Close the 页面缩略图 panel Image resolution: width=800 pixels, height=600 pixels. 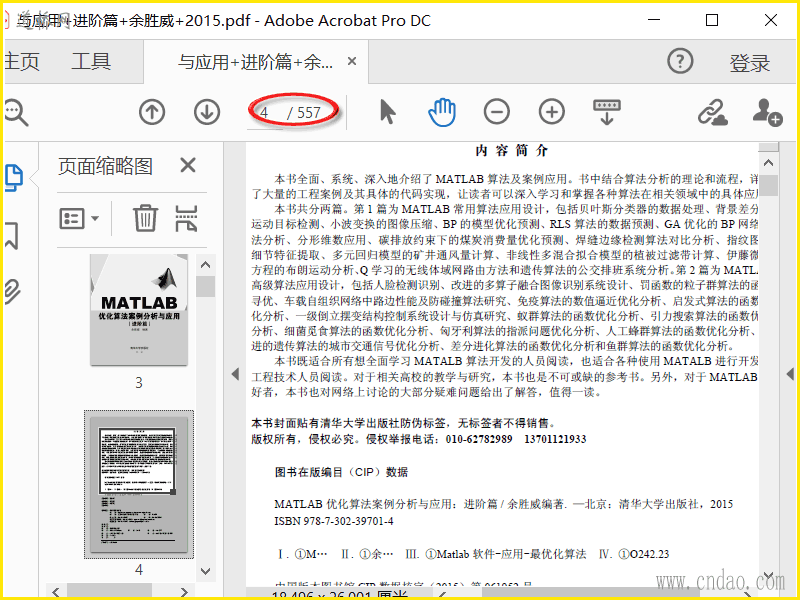pyautogui.click(x=188, y=165)
